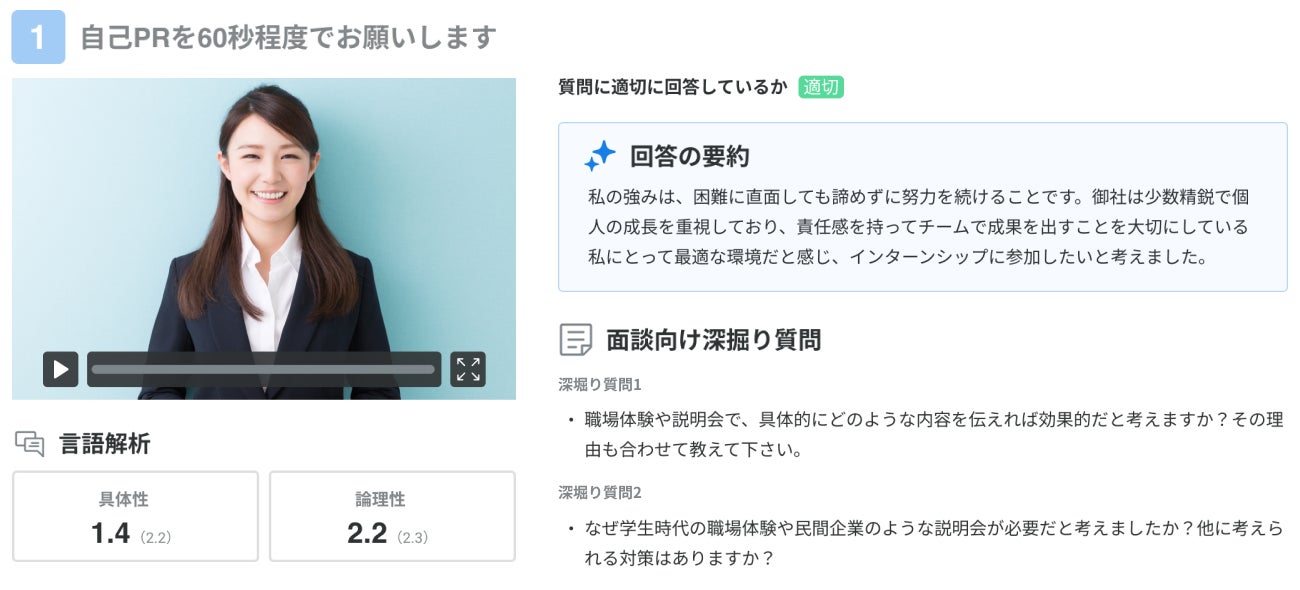Seek along the video progress bar

click(x=264, y=369)
